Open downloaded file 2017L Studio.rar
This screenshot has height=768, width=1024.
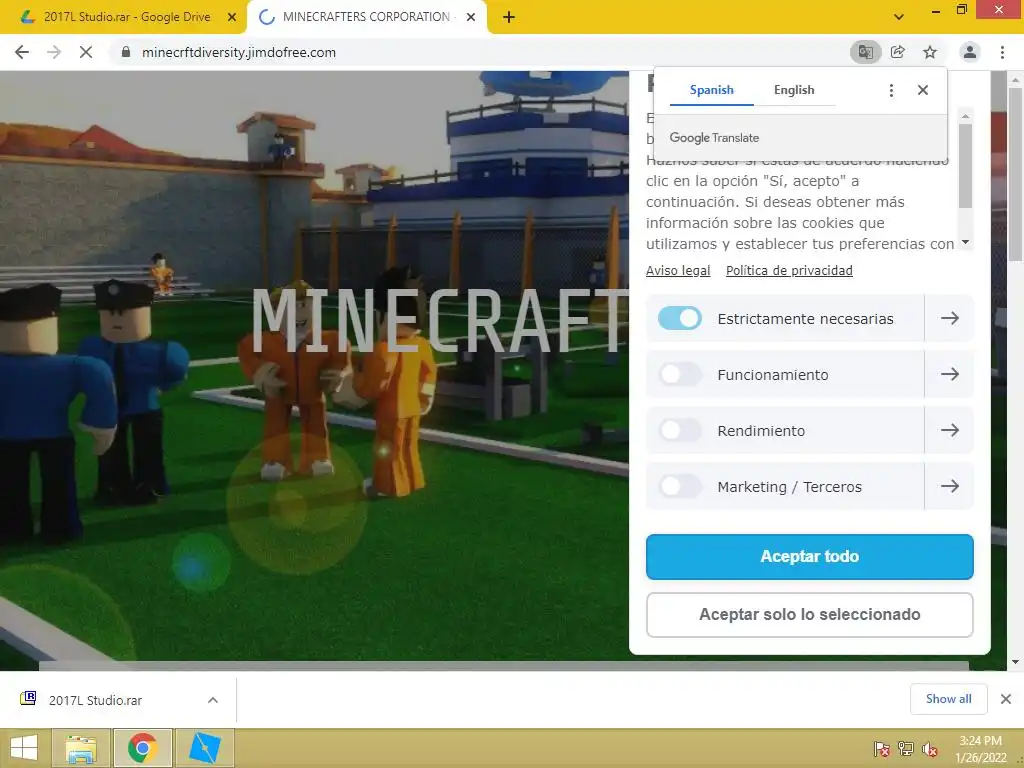[95, 700]
